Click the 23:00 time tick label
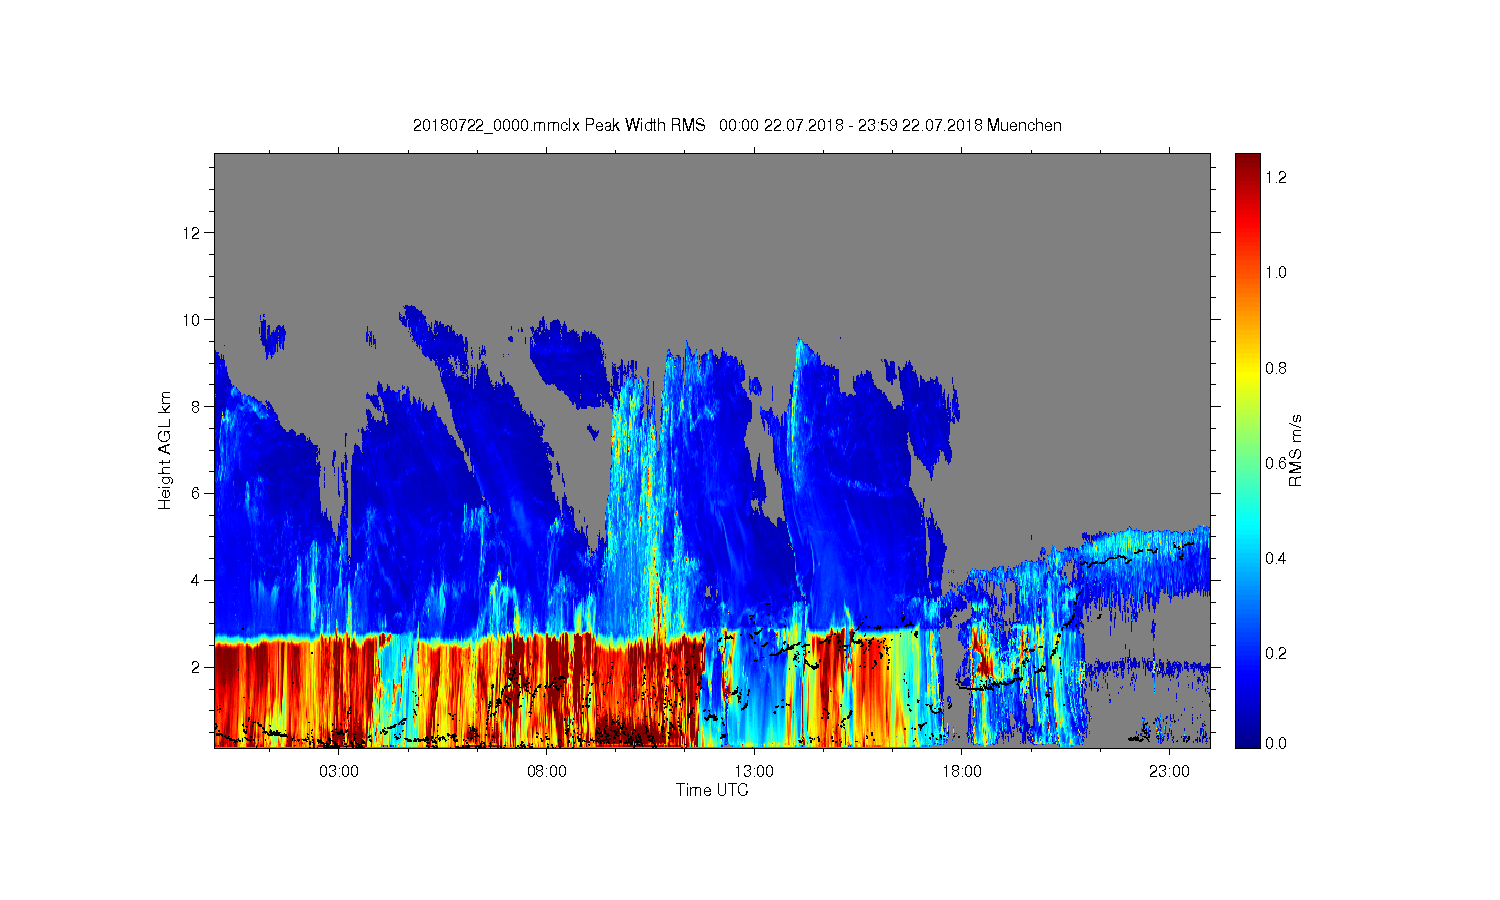 click(1169, 772)
